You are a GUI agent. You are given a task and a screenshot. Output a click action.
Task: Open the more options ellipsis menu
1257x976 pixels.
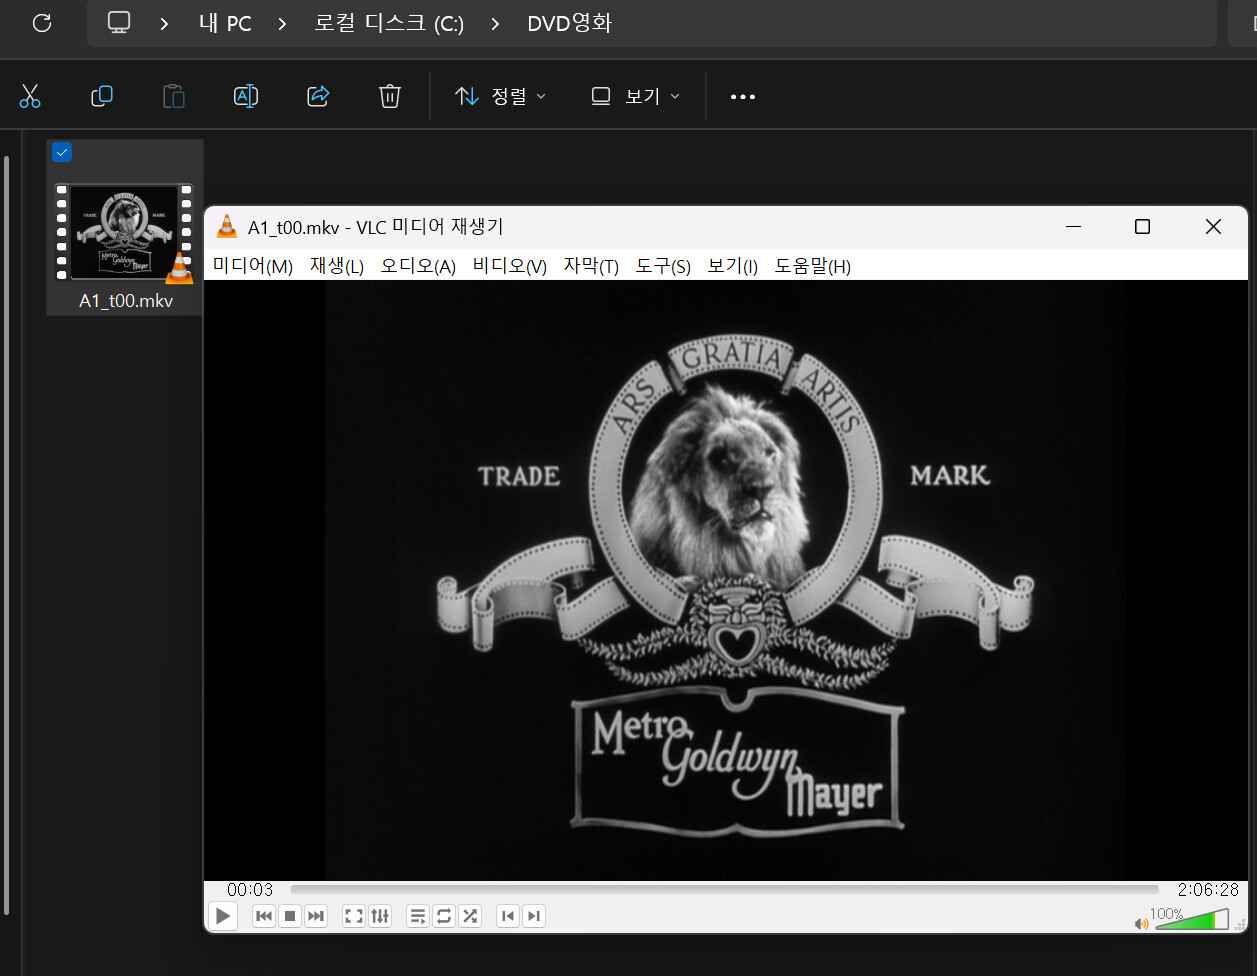(743, 97)
